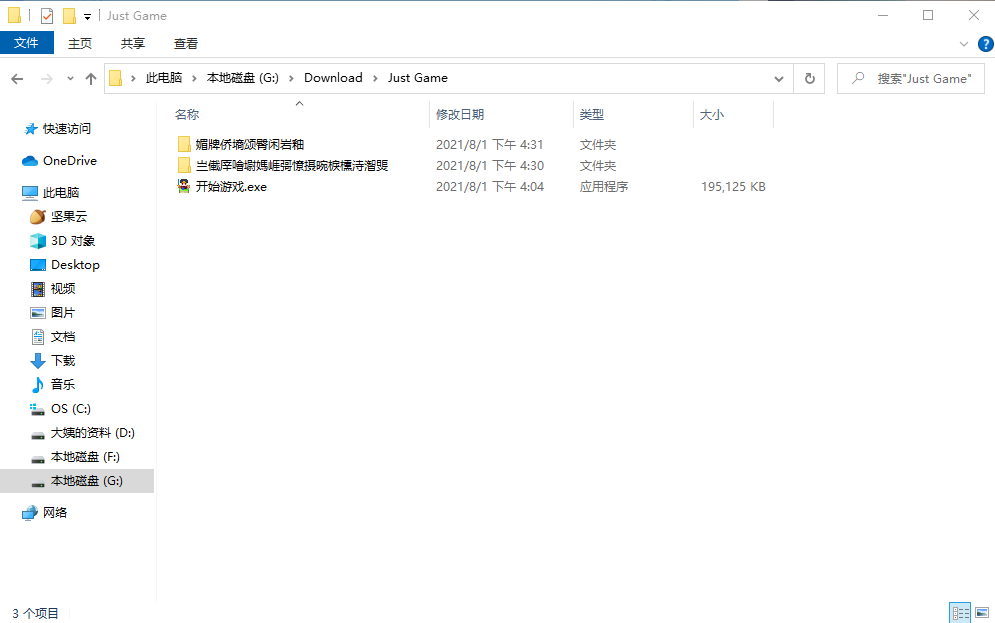Click the refresh button beside address bar
995x623 pixels.
point(810,78)
